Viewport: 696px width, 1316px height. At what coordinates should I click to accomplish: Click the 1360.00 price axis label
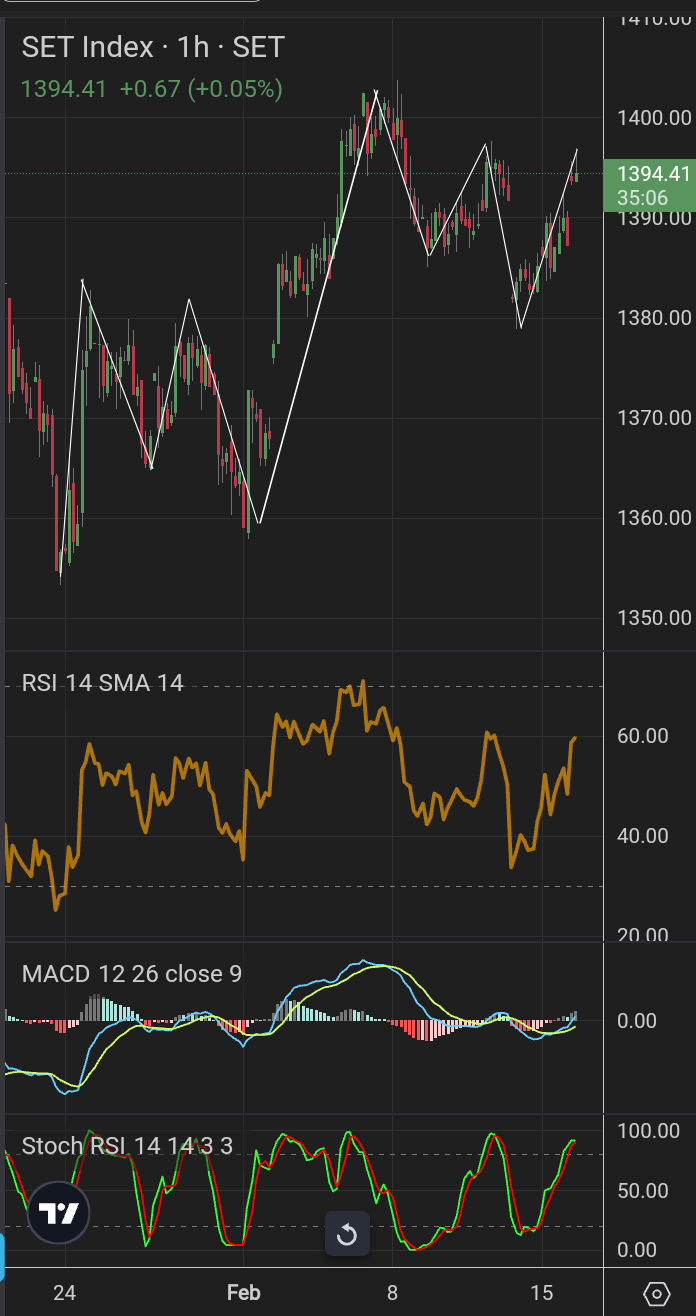point(654,518)
